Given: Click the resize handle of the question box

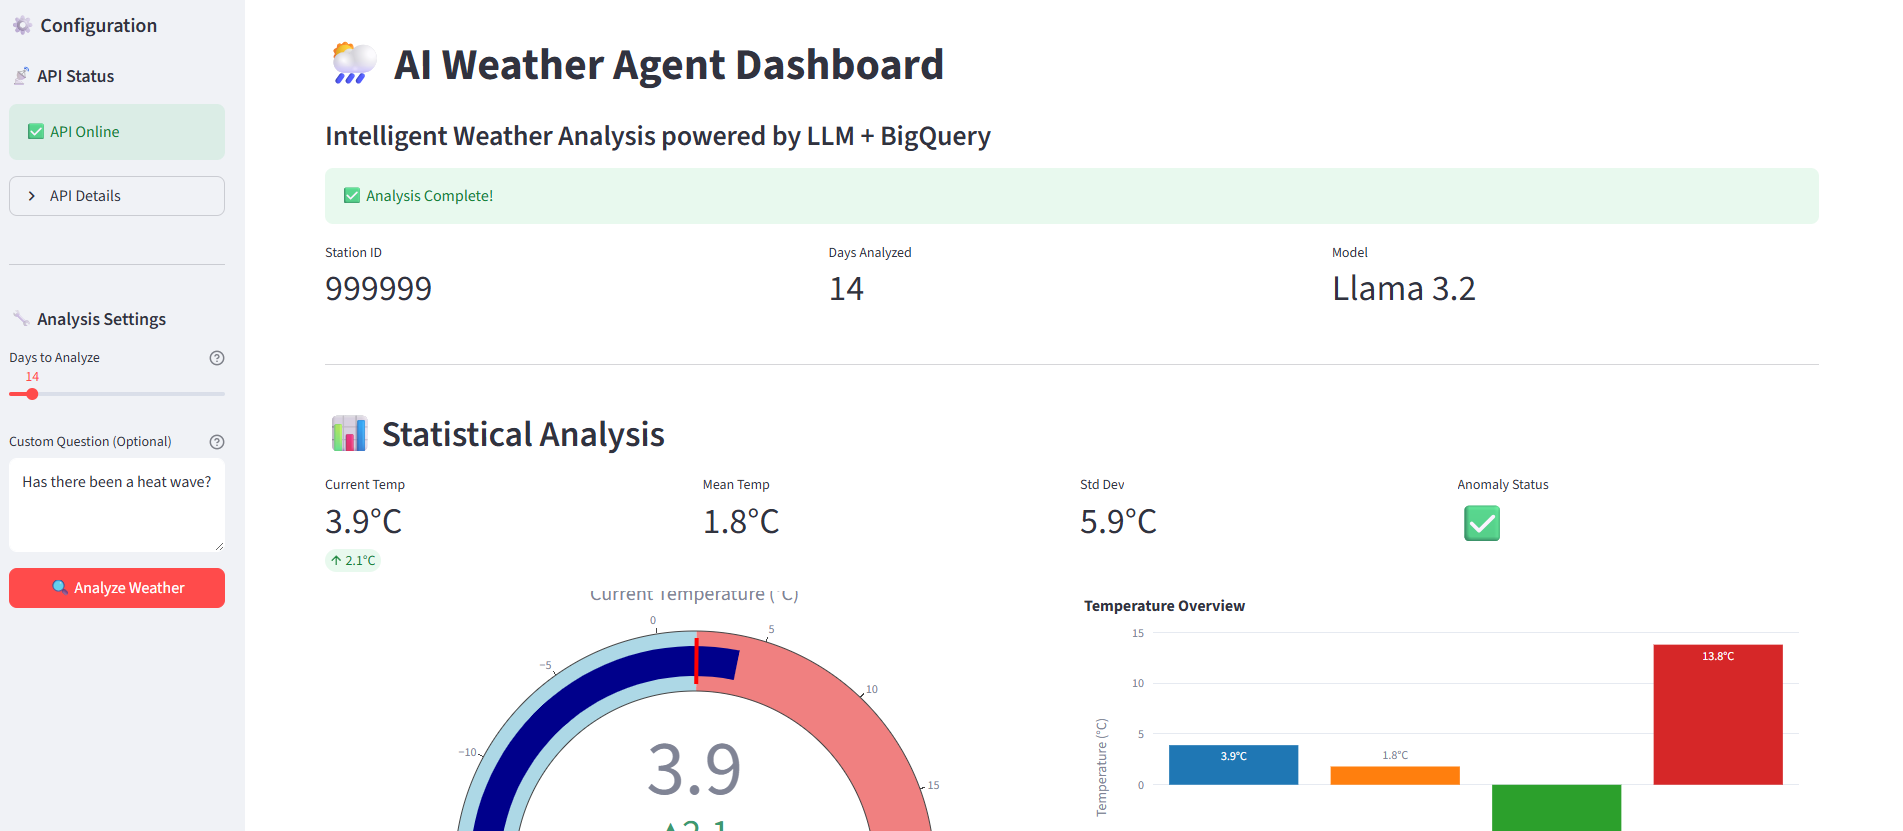Looking at the screenshot, I should 219,546.
